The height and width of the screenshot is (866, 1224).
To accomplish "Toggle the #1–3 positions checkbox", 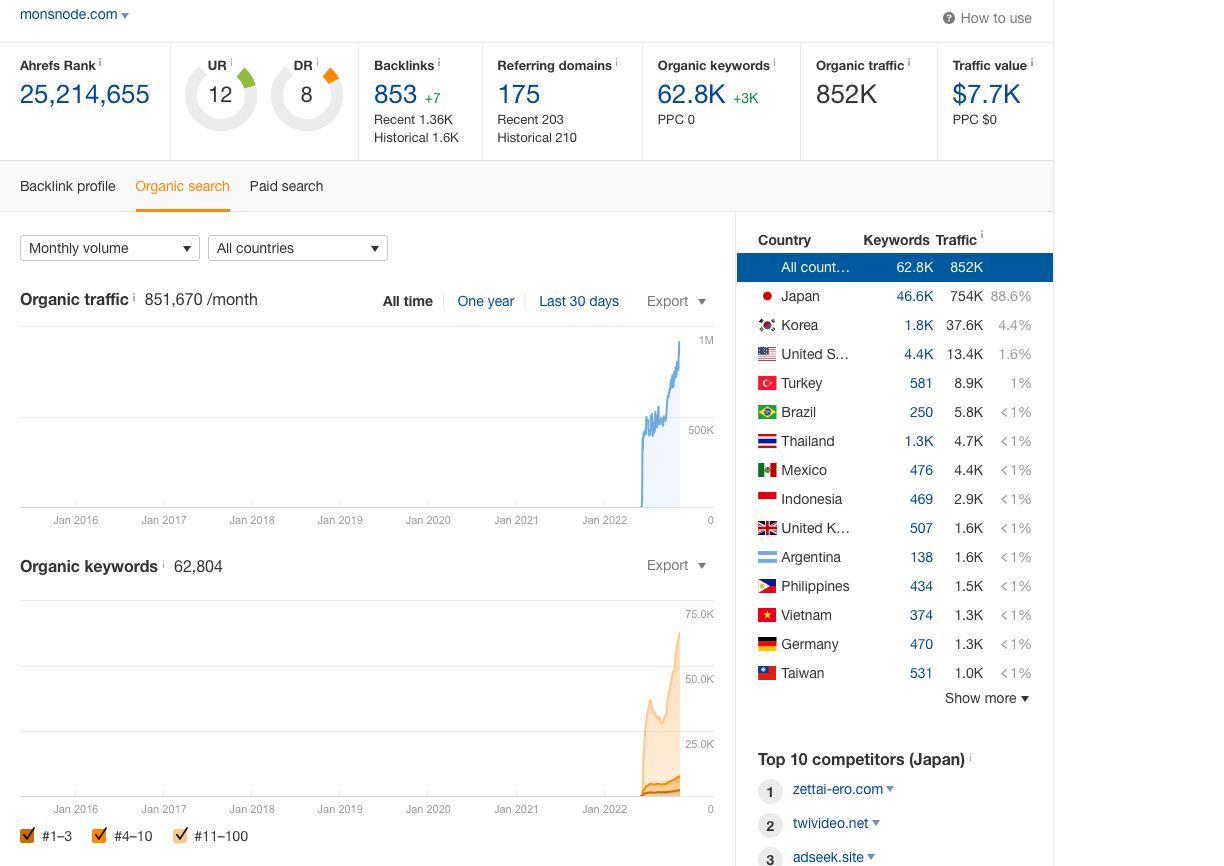I will click(27, 835).
